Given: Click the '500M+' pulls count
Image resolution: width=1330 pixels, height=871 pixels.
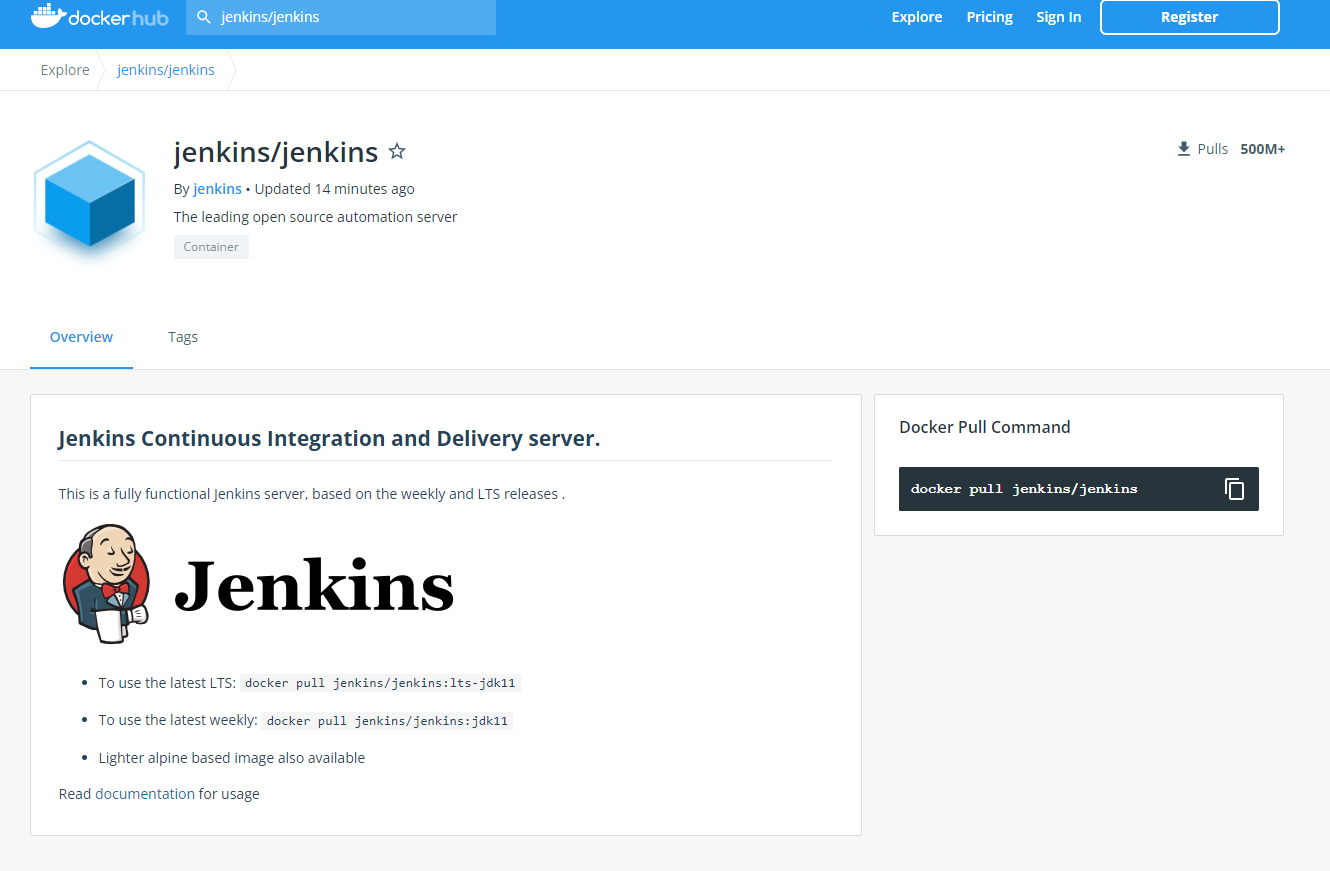Looking at the screenshot, I should (x=1263, y=149).
